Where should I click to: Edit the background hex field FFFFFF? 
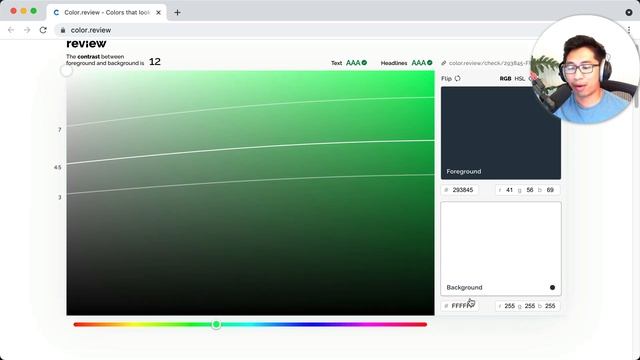click(460, 306)
